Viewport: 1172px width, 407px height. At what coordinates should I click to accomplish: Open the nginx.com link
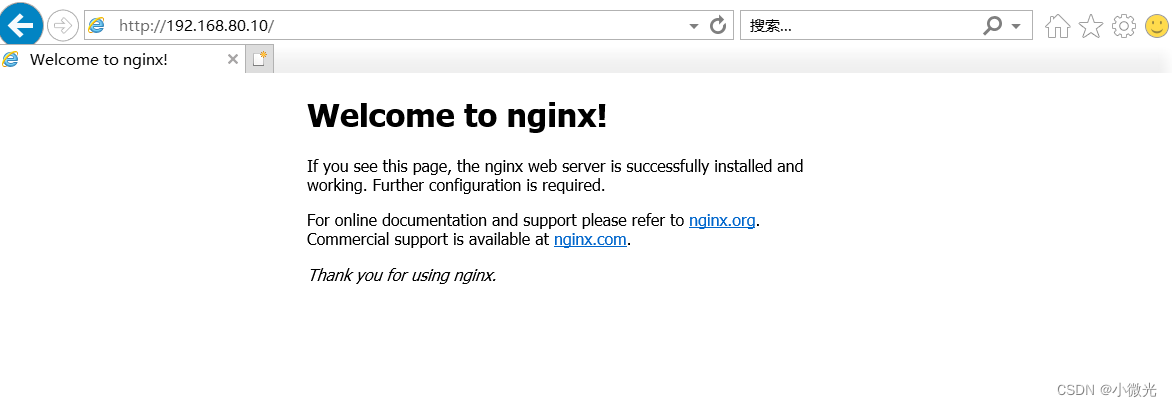(x=590, y=240)
